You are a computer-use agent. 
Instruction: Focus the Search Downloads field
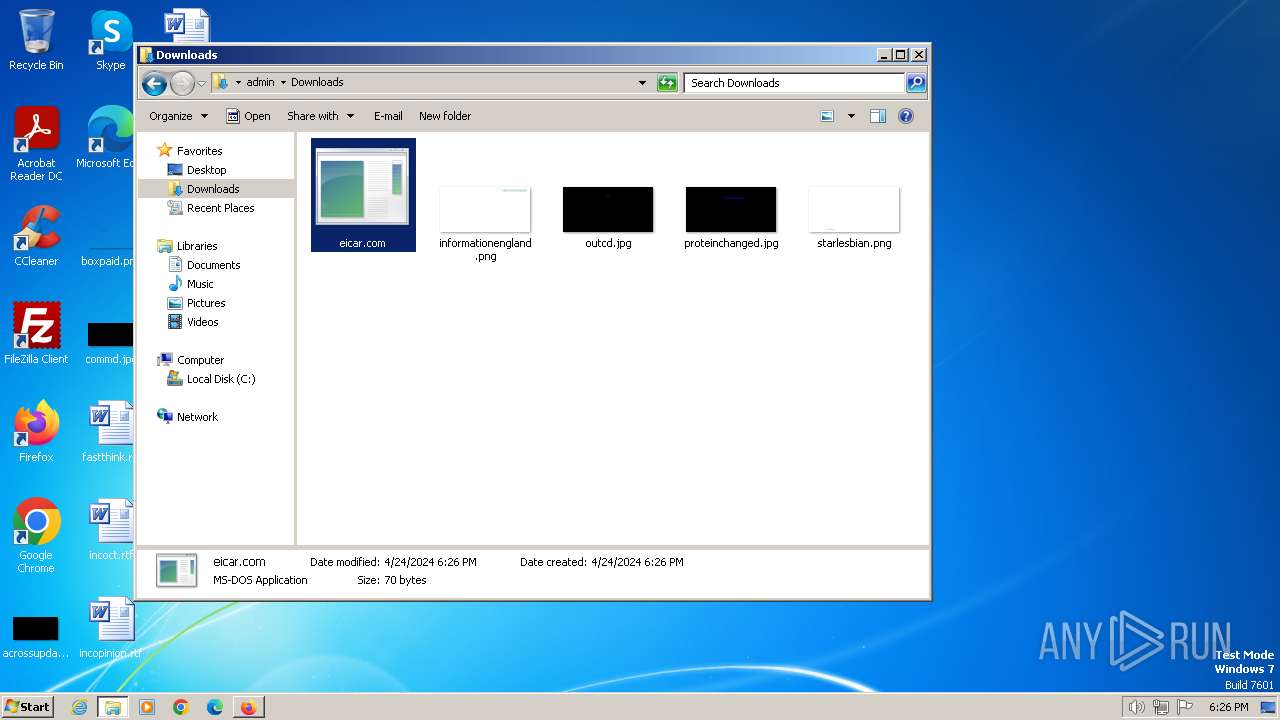(795, 83)
